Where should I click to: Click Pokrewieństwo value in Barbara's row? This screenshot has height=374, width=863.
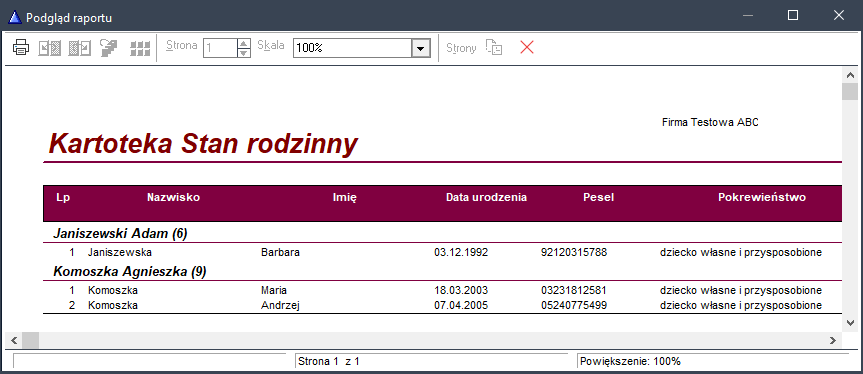coord(741,253)
